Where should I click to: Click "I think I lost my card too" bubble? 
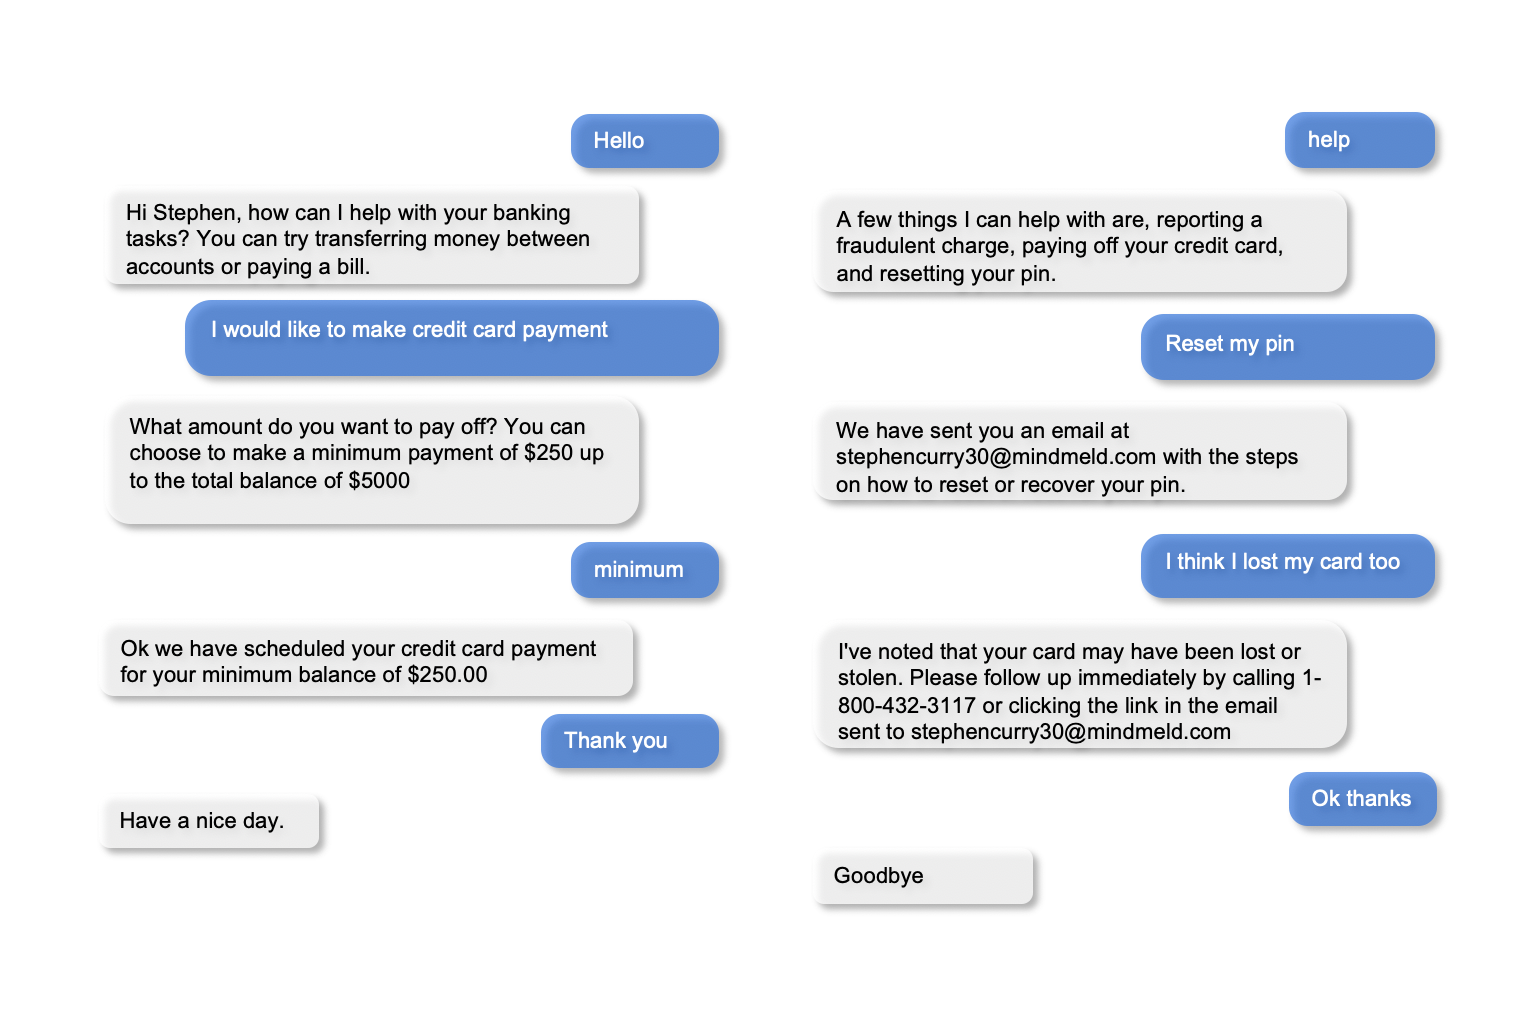pyautogui.click(x=1287, y=565)
